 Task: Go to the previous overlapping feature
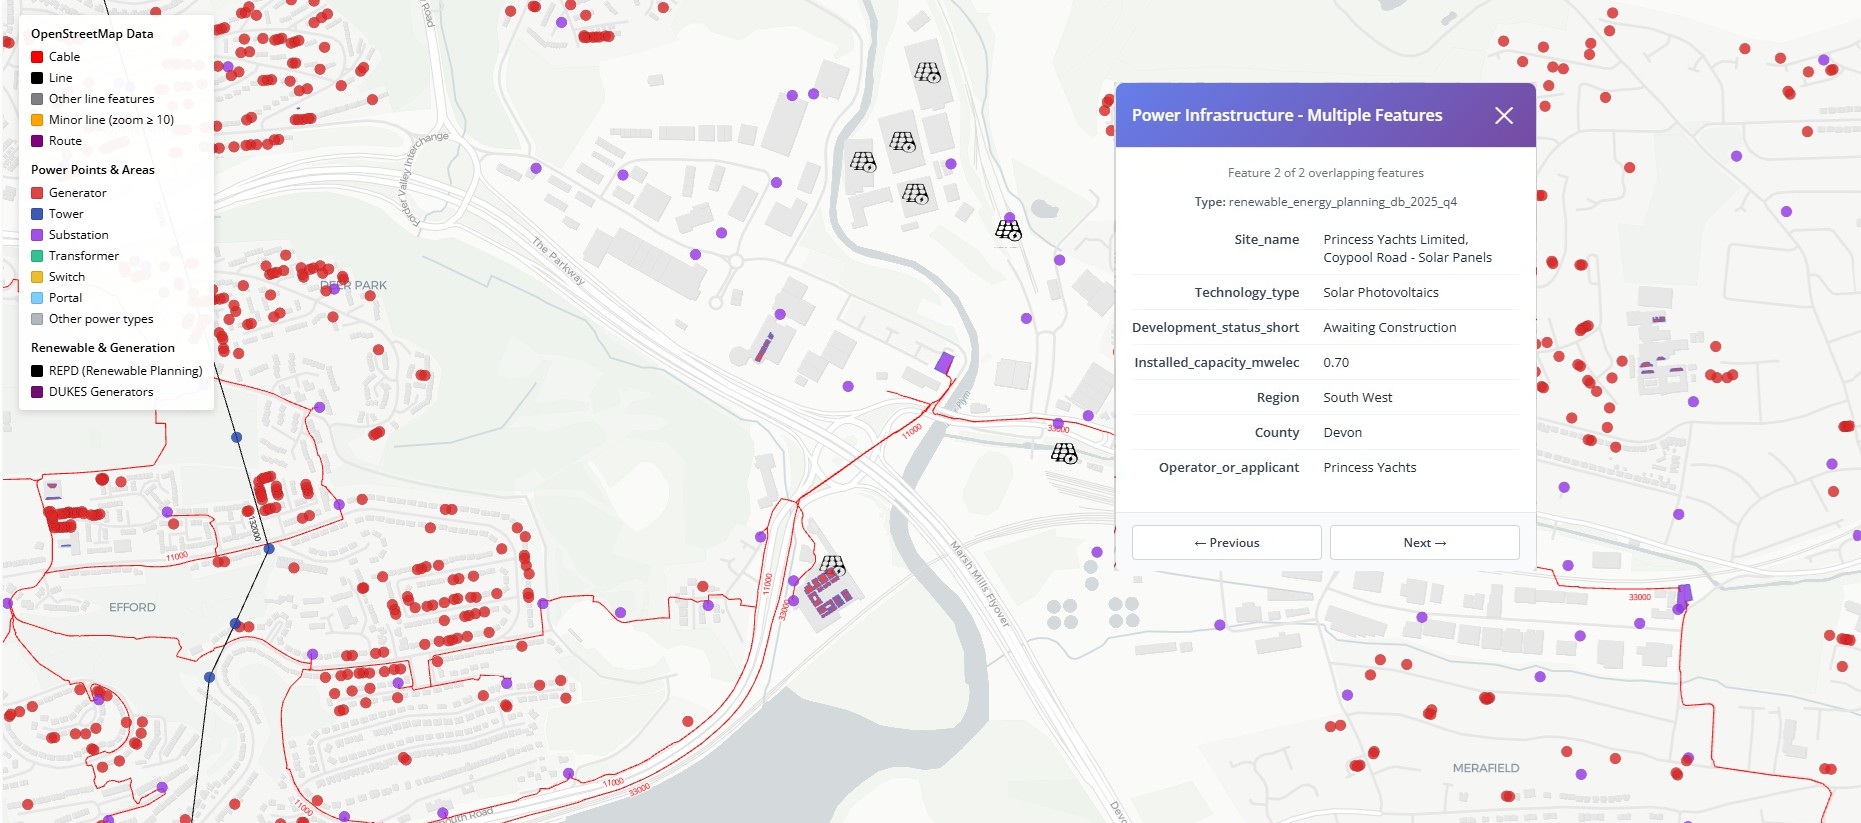(1226, 543)
